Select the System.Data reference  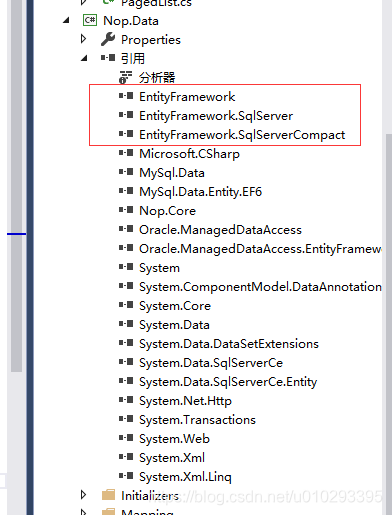[174, 325]
